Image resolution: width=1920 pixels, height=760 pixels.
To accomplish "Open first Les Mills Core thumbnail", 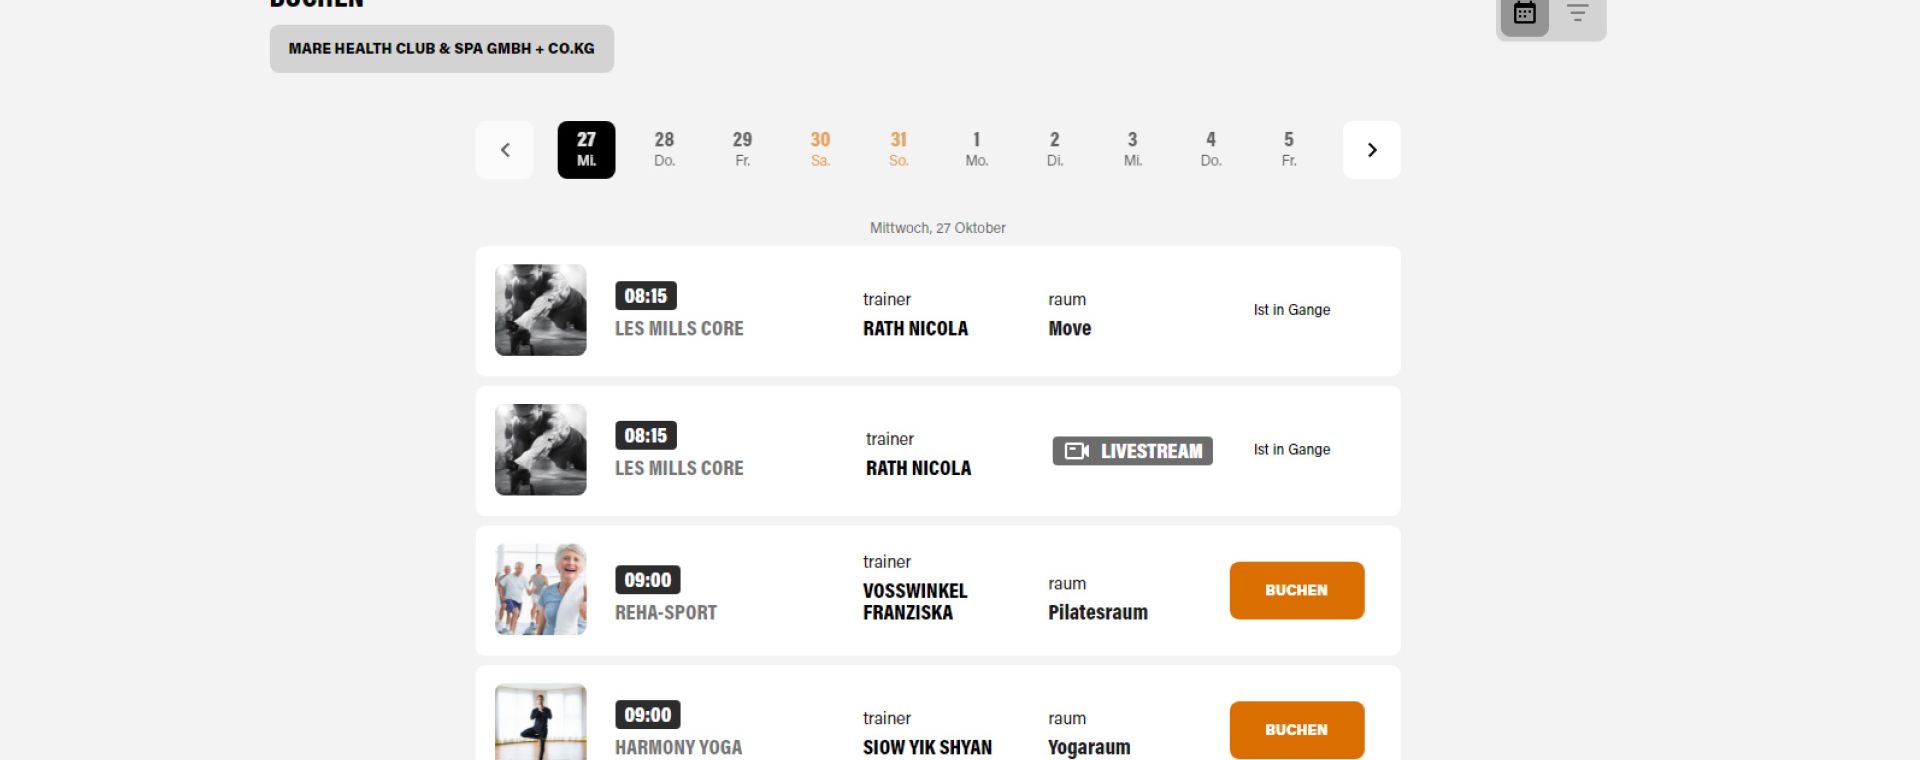I will (541, 310).
